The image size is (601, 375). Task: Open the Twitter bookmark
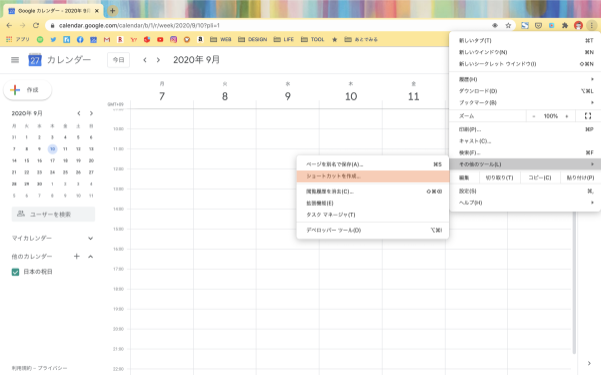point(53,39)
